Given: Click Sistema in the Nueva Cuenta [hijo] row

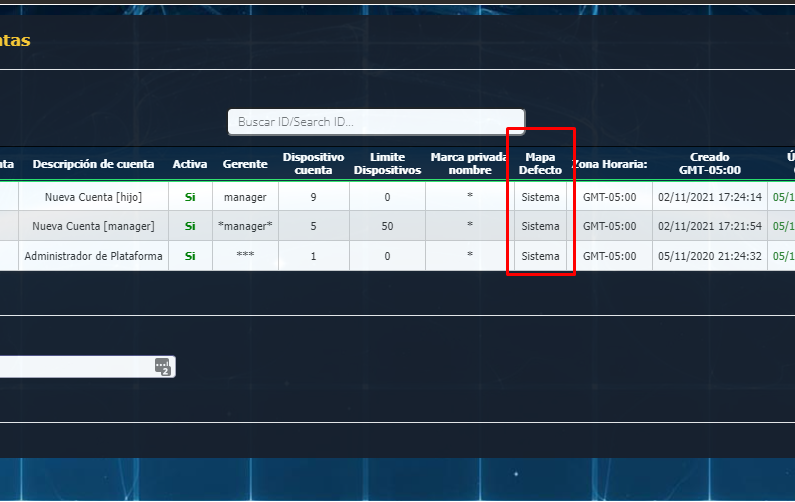Looking at the screenshot, I should tap(540, 197).
